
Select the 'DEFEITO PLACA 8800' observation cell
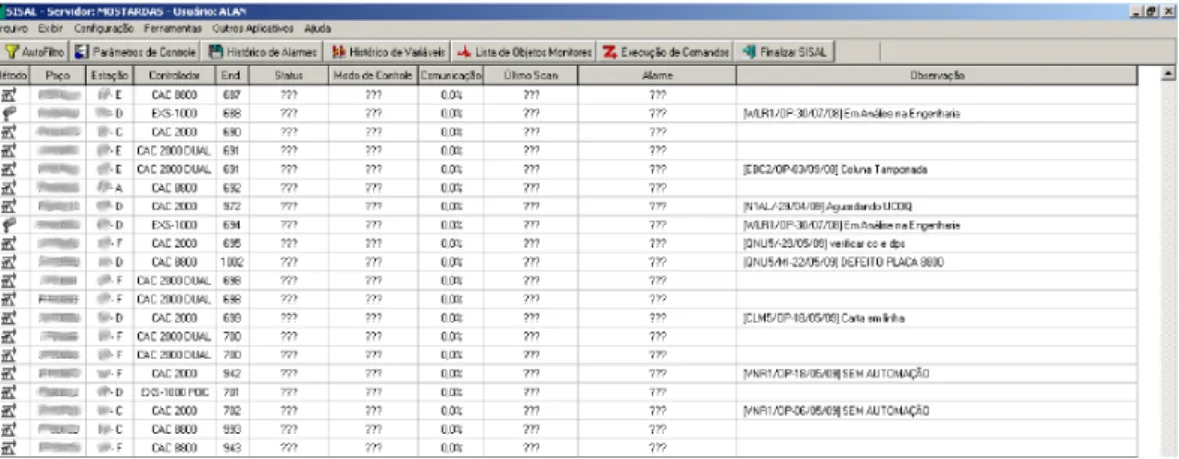pos(937,262)
